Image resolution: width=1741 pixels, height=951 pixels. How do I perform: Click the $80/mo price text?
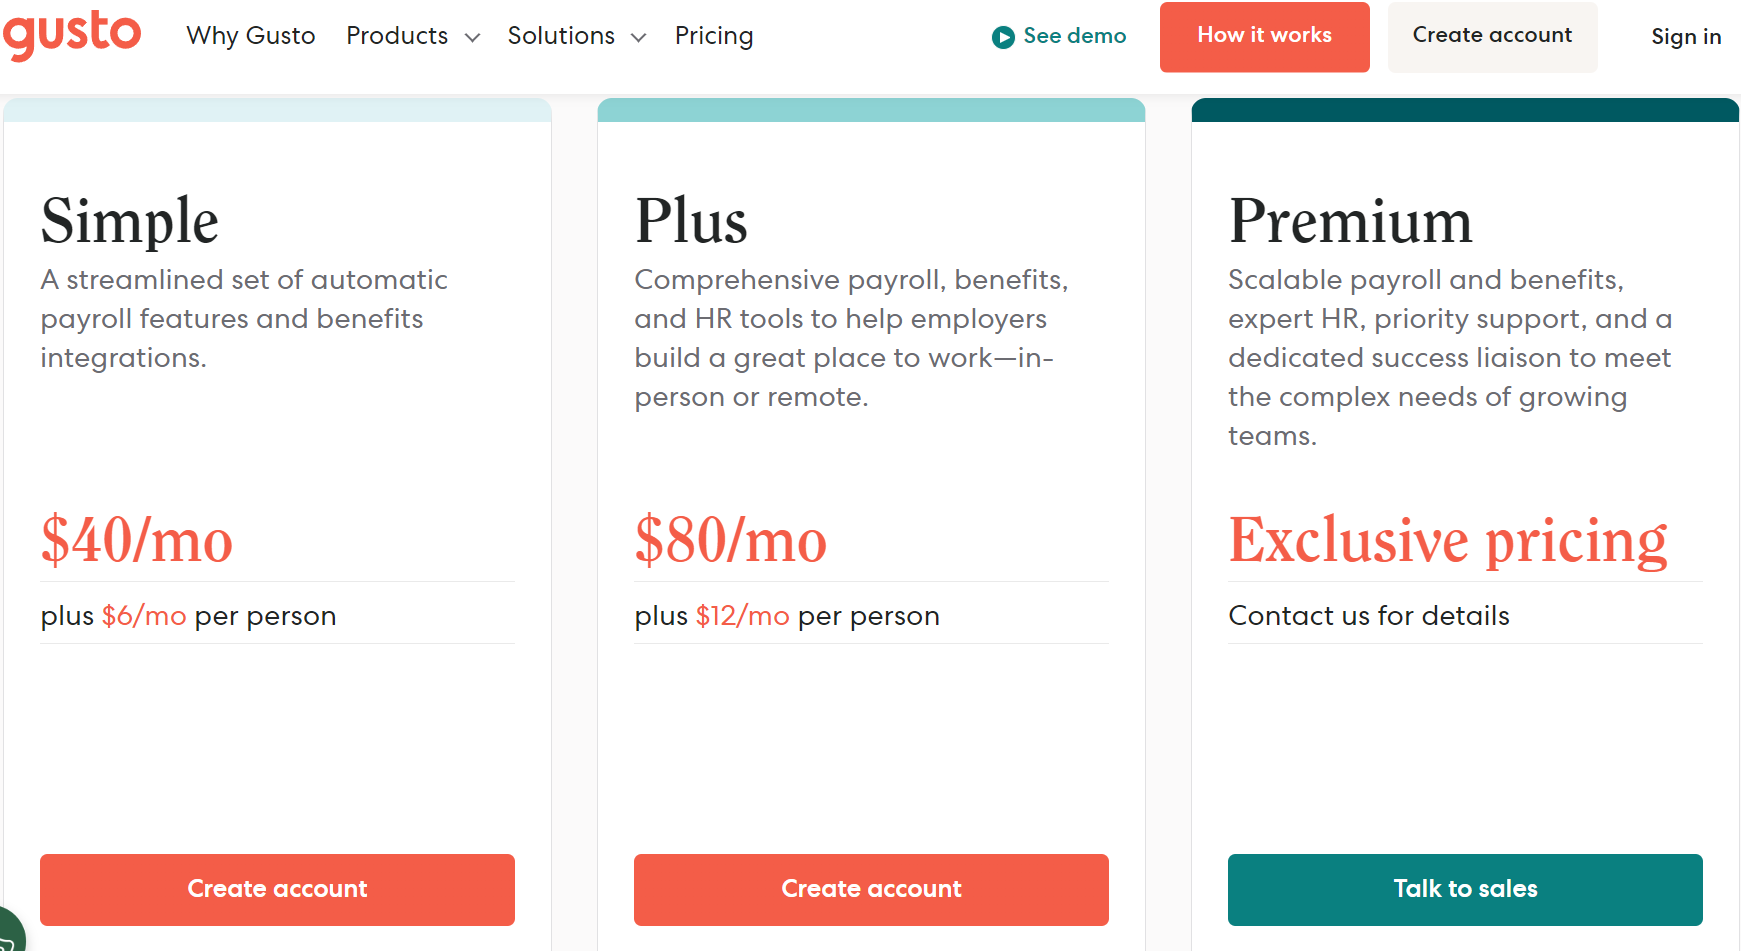click(x=731, y=541)
